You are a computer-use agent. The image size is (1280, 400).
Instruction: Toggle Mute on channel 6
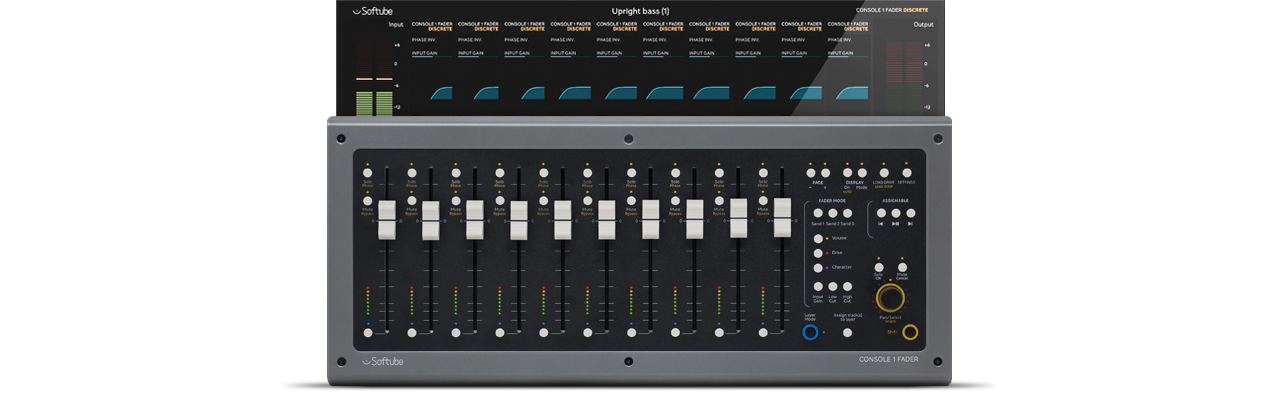tap(587, 201)
